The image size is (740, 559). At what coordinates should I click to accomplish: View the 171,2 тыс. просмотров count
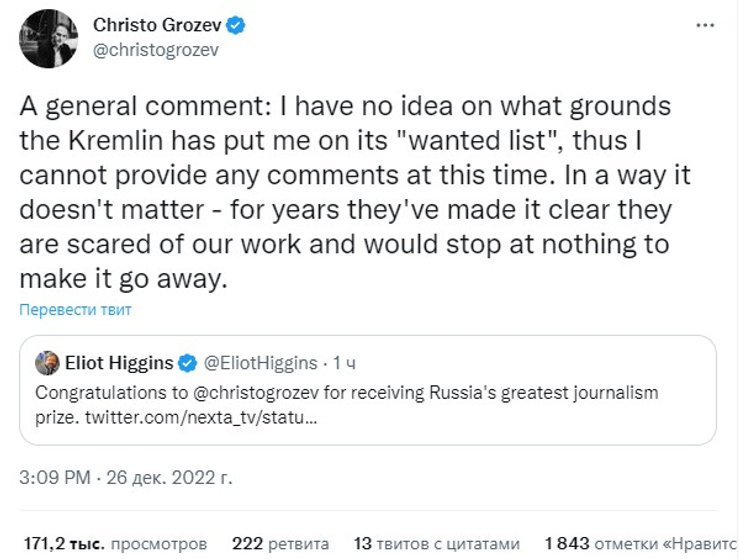[114, 544]
